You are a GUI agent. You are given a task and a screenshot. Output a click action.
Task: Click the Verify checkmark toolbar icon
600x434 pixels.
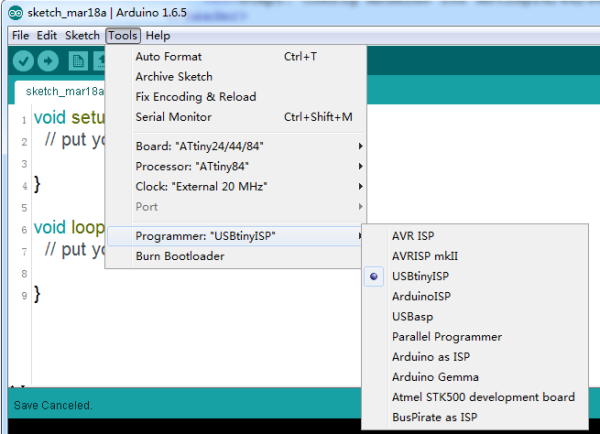coord(23,61)
